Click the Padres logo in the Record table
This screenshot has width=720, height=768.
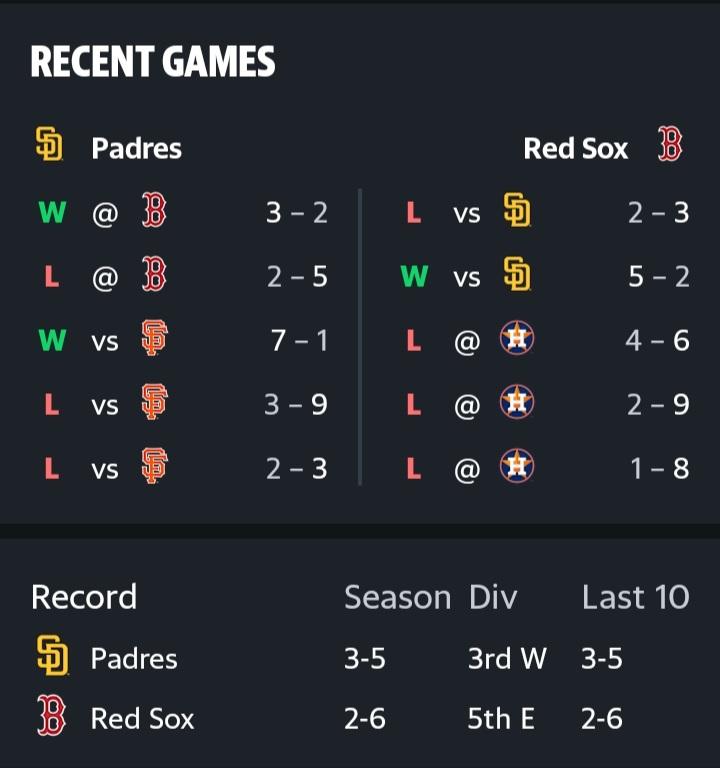[x=50, y=657]
